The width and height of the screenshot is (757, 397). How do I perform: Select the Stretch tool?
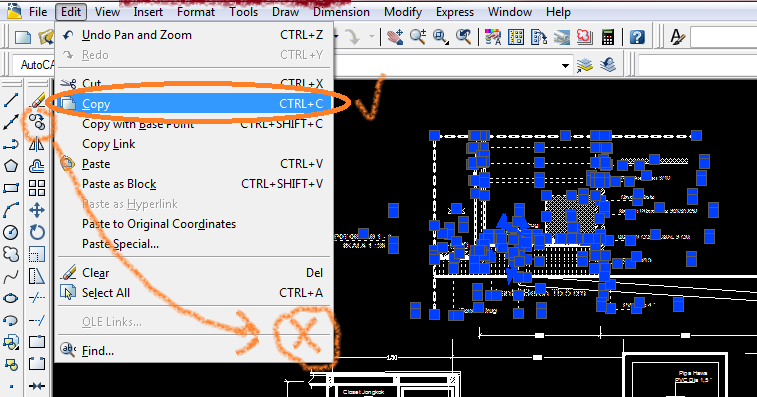click(x=37, y=276)
